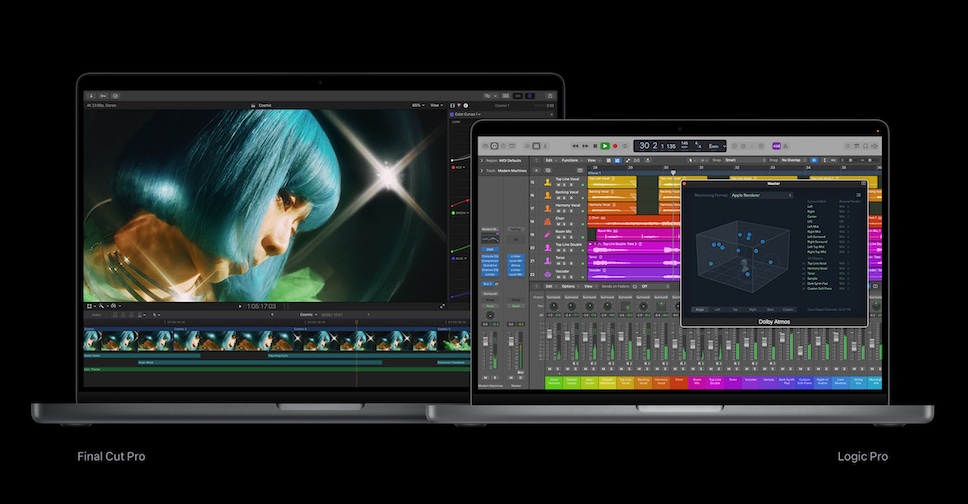Open the Monitoring Format Apple Renderer dropdown
Screen dimensions: 968x504
[x=760, y=195]
